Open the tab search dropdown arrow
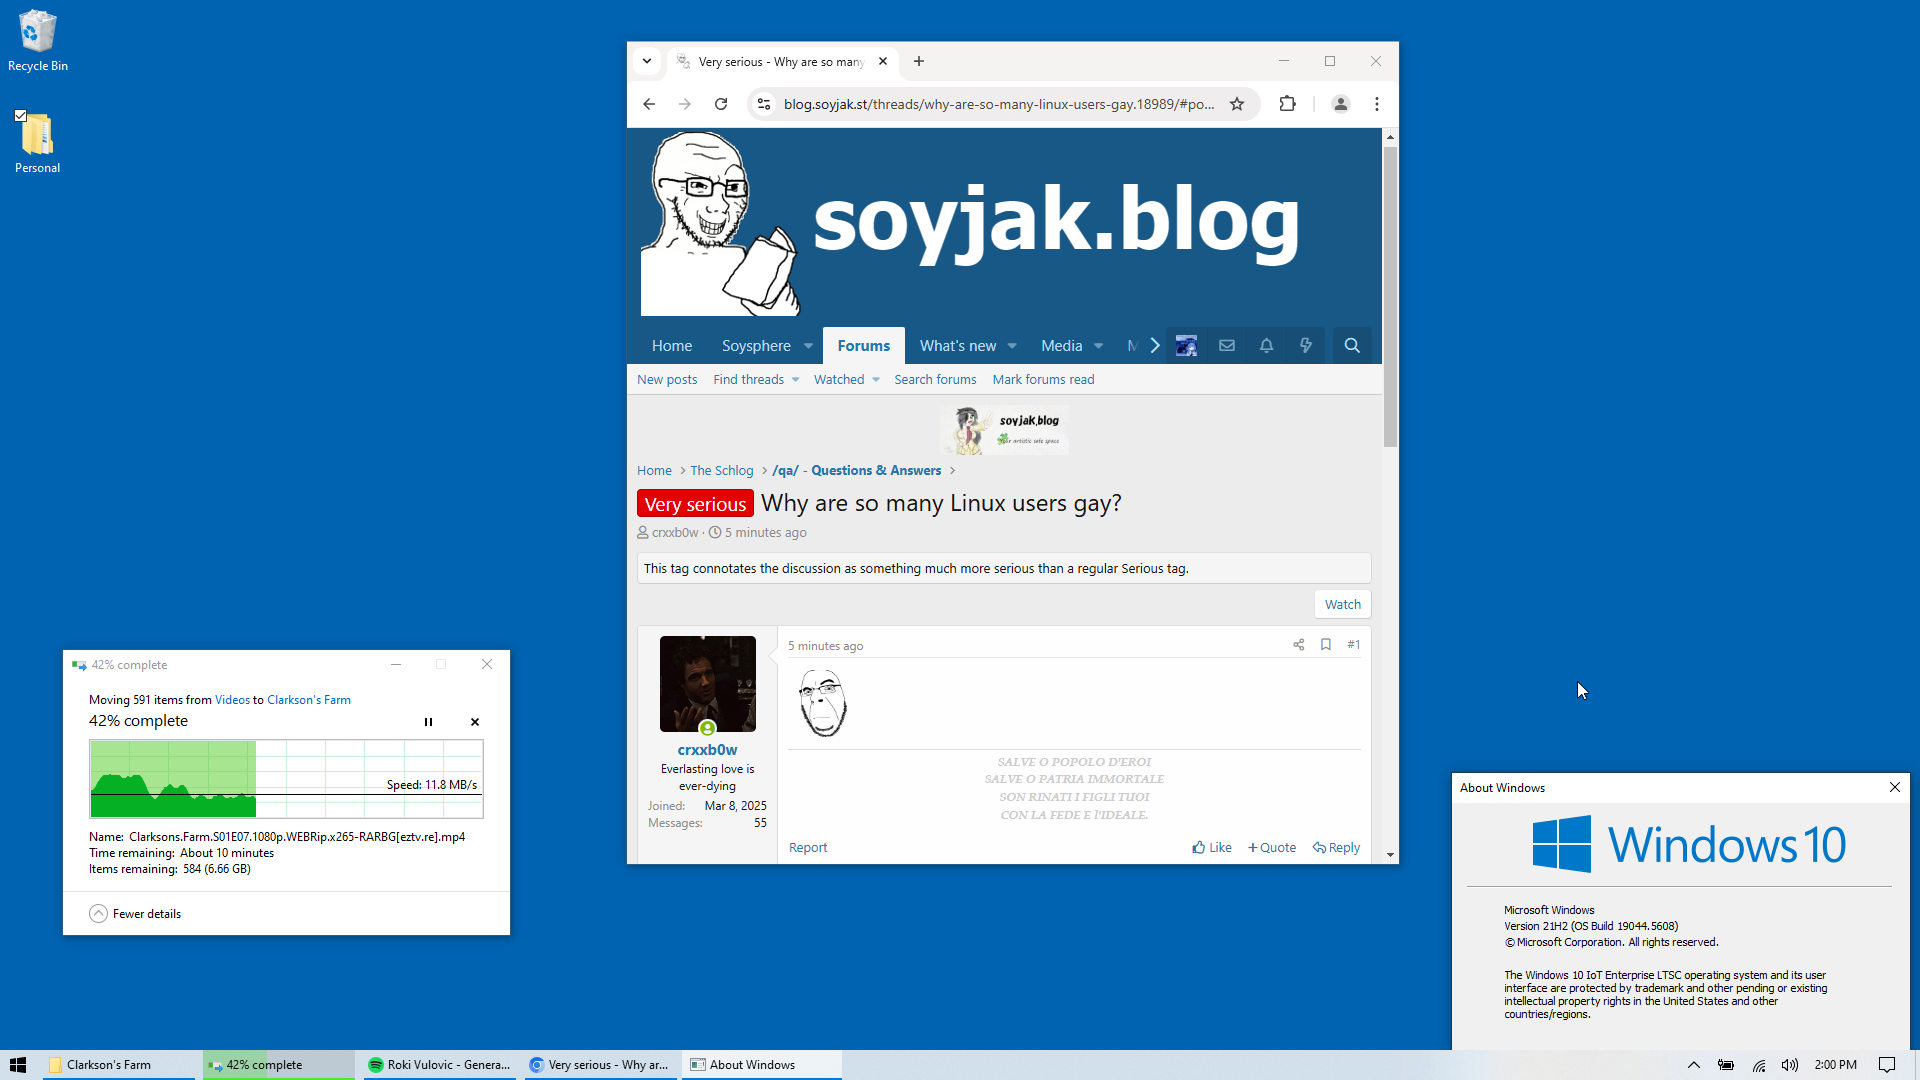 647,61
